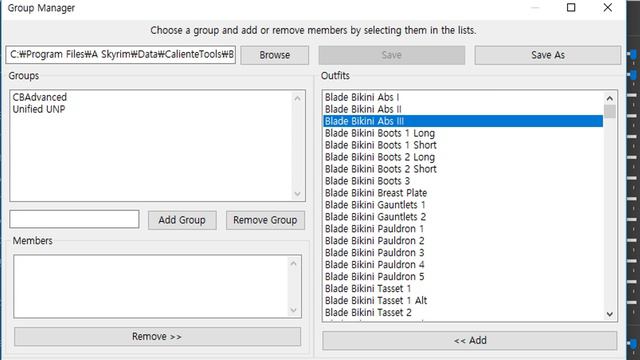This screenshot has width=640, height=360.
Task: Select the CBAdvanced group
Action: [40, 97]
